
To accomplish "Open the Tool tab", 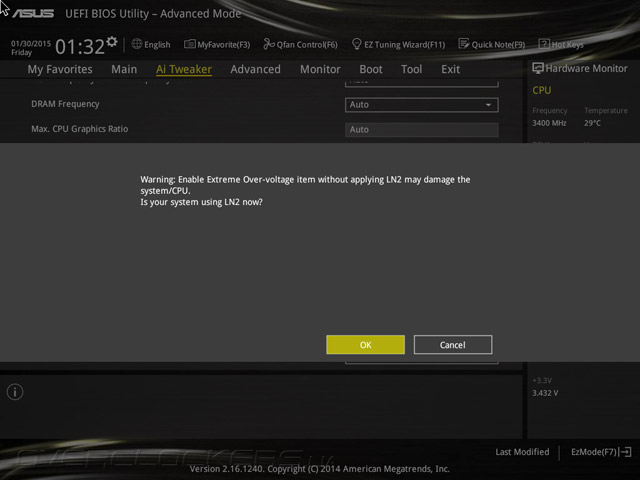I will pyautogui.click(x=411, y=69).
